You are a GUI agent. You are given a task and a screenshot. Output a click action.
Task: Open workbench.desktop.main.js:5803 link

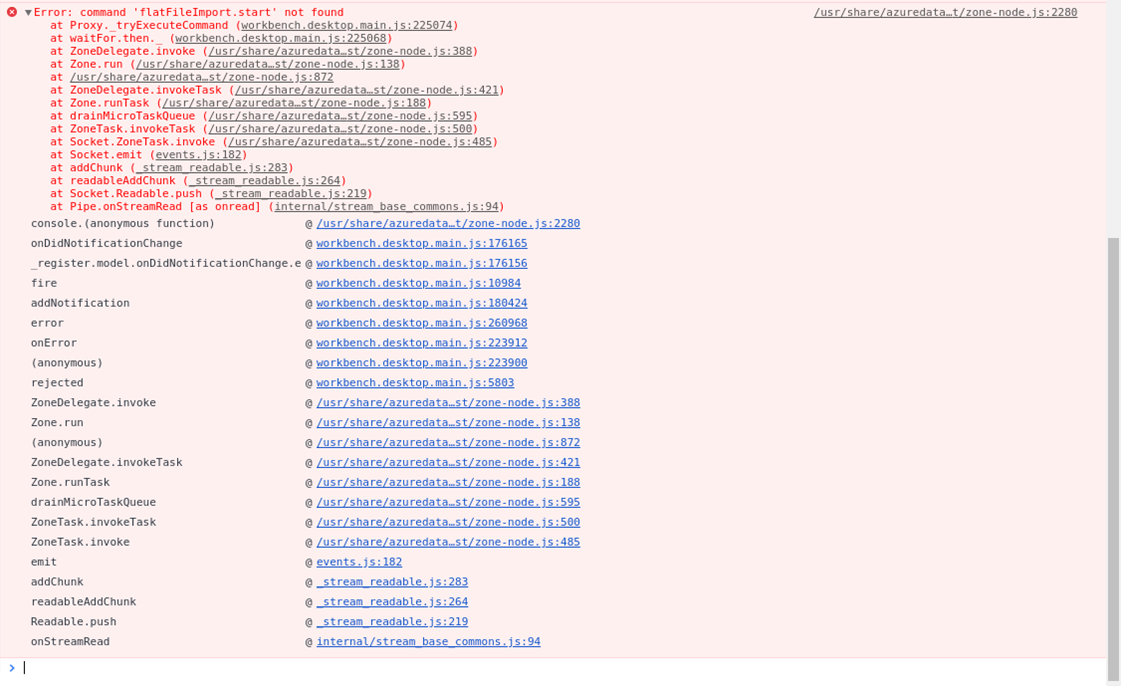tap(415, 383)
